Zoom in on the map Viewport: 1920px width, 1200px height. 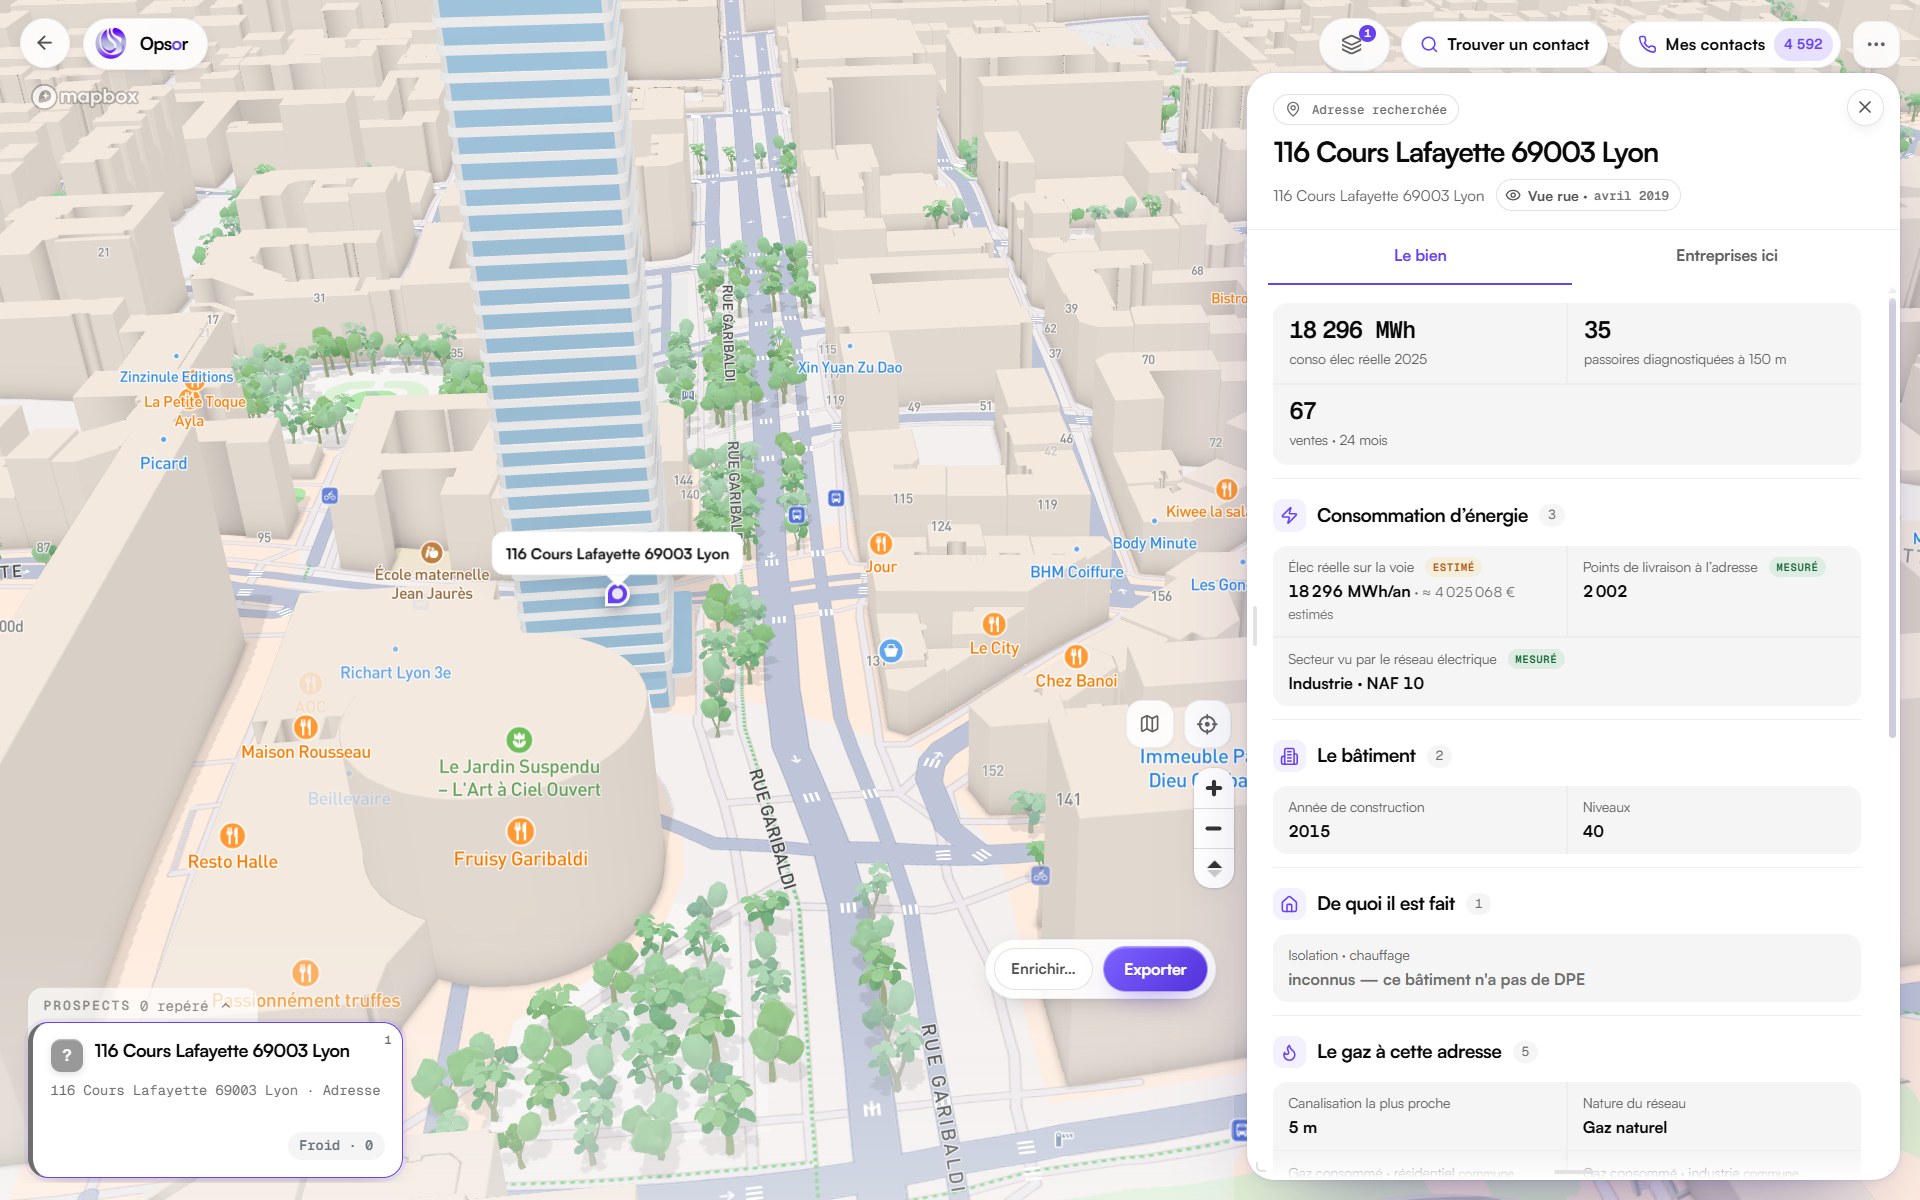coord(1214,788)
